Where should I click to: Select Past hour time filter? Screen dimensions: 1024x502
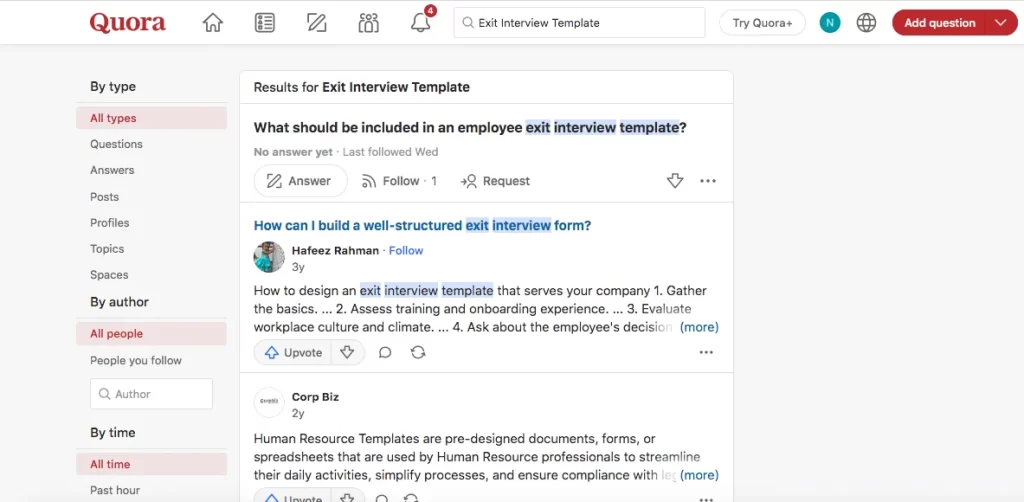[115, 490]
